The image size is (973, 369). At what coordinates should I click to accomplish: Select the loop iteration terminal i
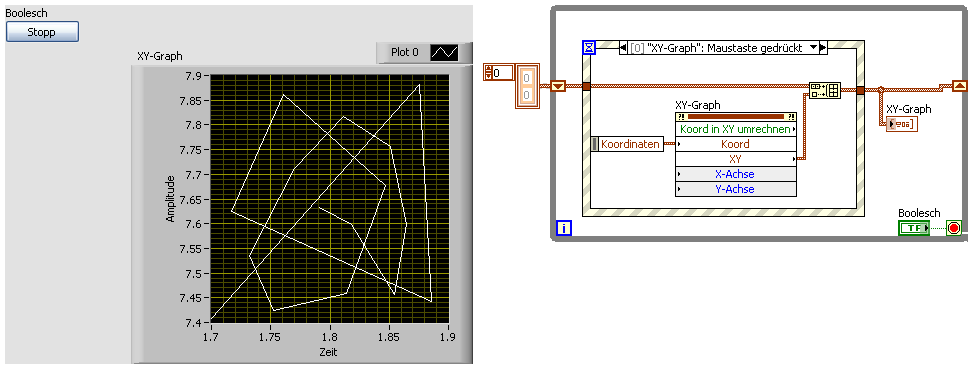(563, 228)
